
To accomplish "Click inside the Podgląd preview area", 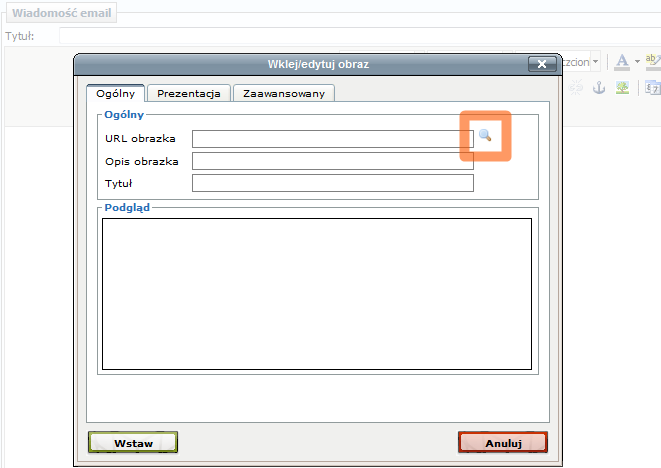I will (316, 294).
